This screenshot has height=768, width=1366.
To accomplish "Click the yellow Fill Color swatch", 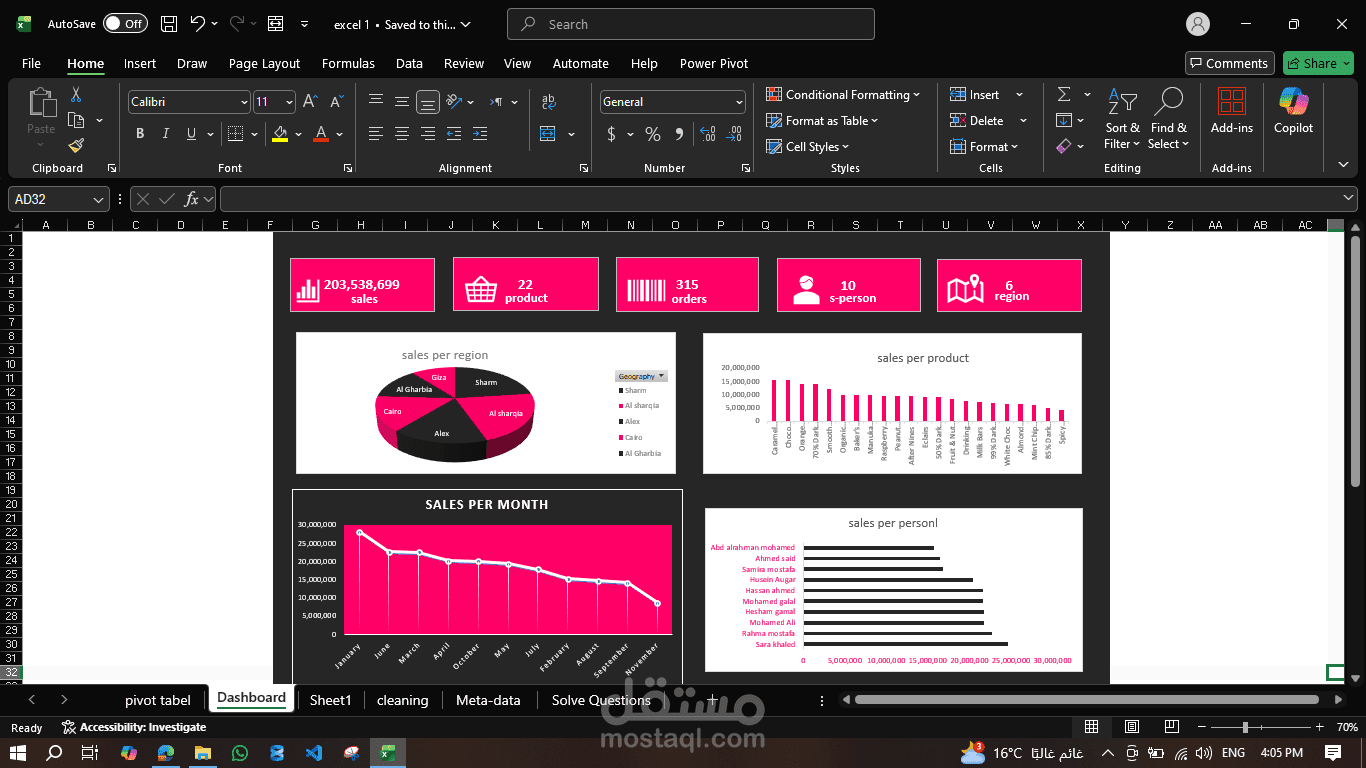I will tap(280, 134).
